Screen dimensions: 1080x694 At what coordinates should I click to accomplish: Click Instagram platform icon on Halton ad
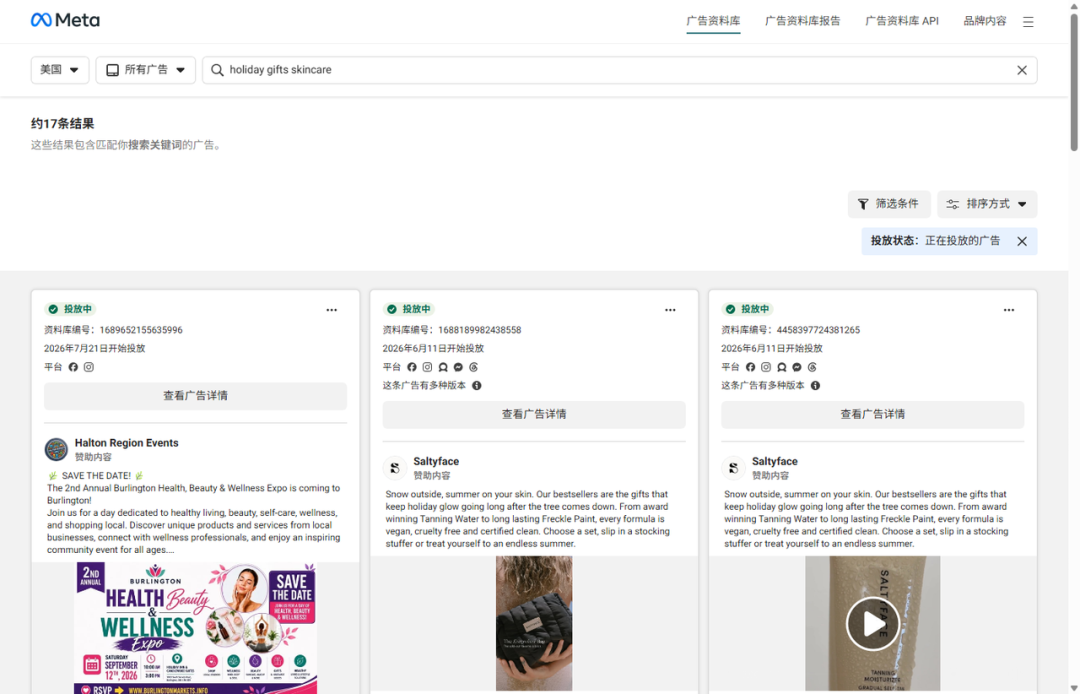point(89,367)
